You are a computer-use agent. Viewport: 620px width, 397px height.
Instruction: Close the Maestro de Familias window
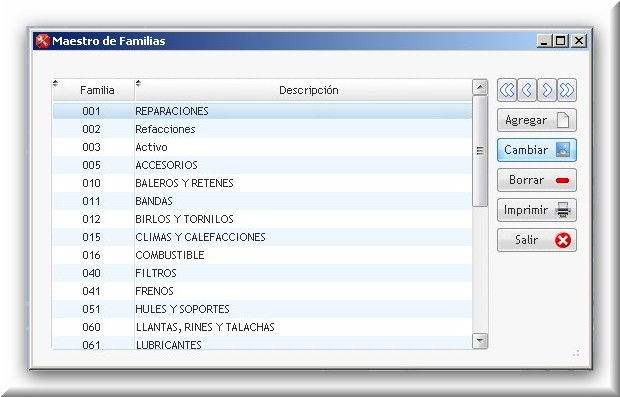pos(579,41)
